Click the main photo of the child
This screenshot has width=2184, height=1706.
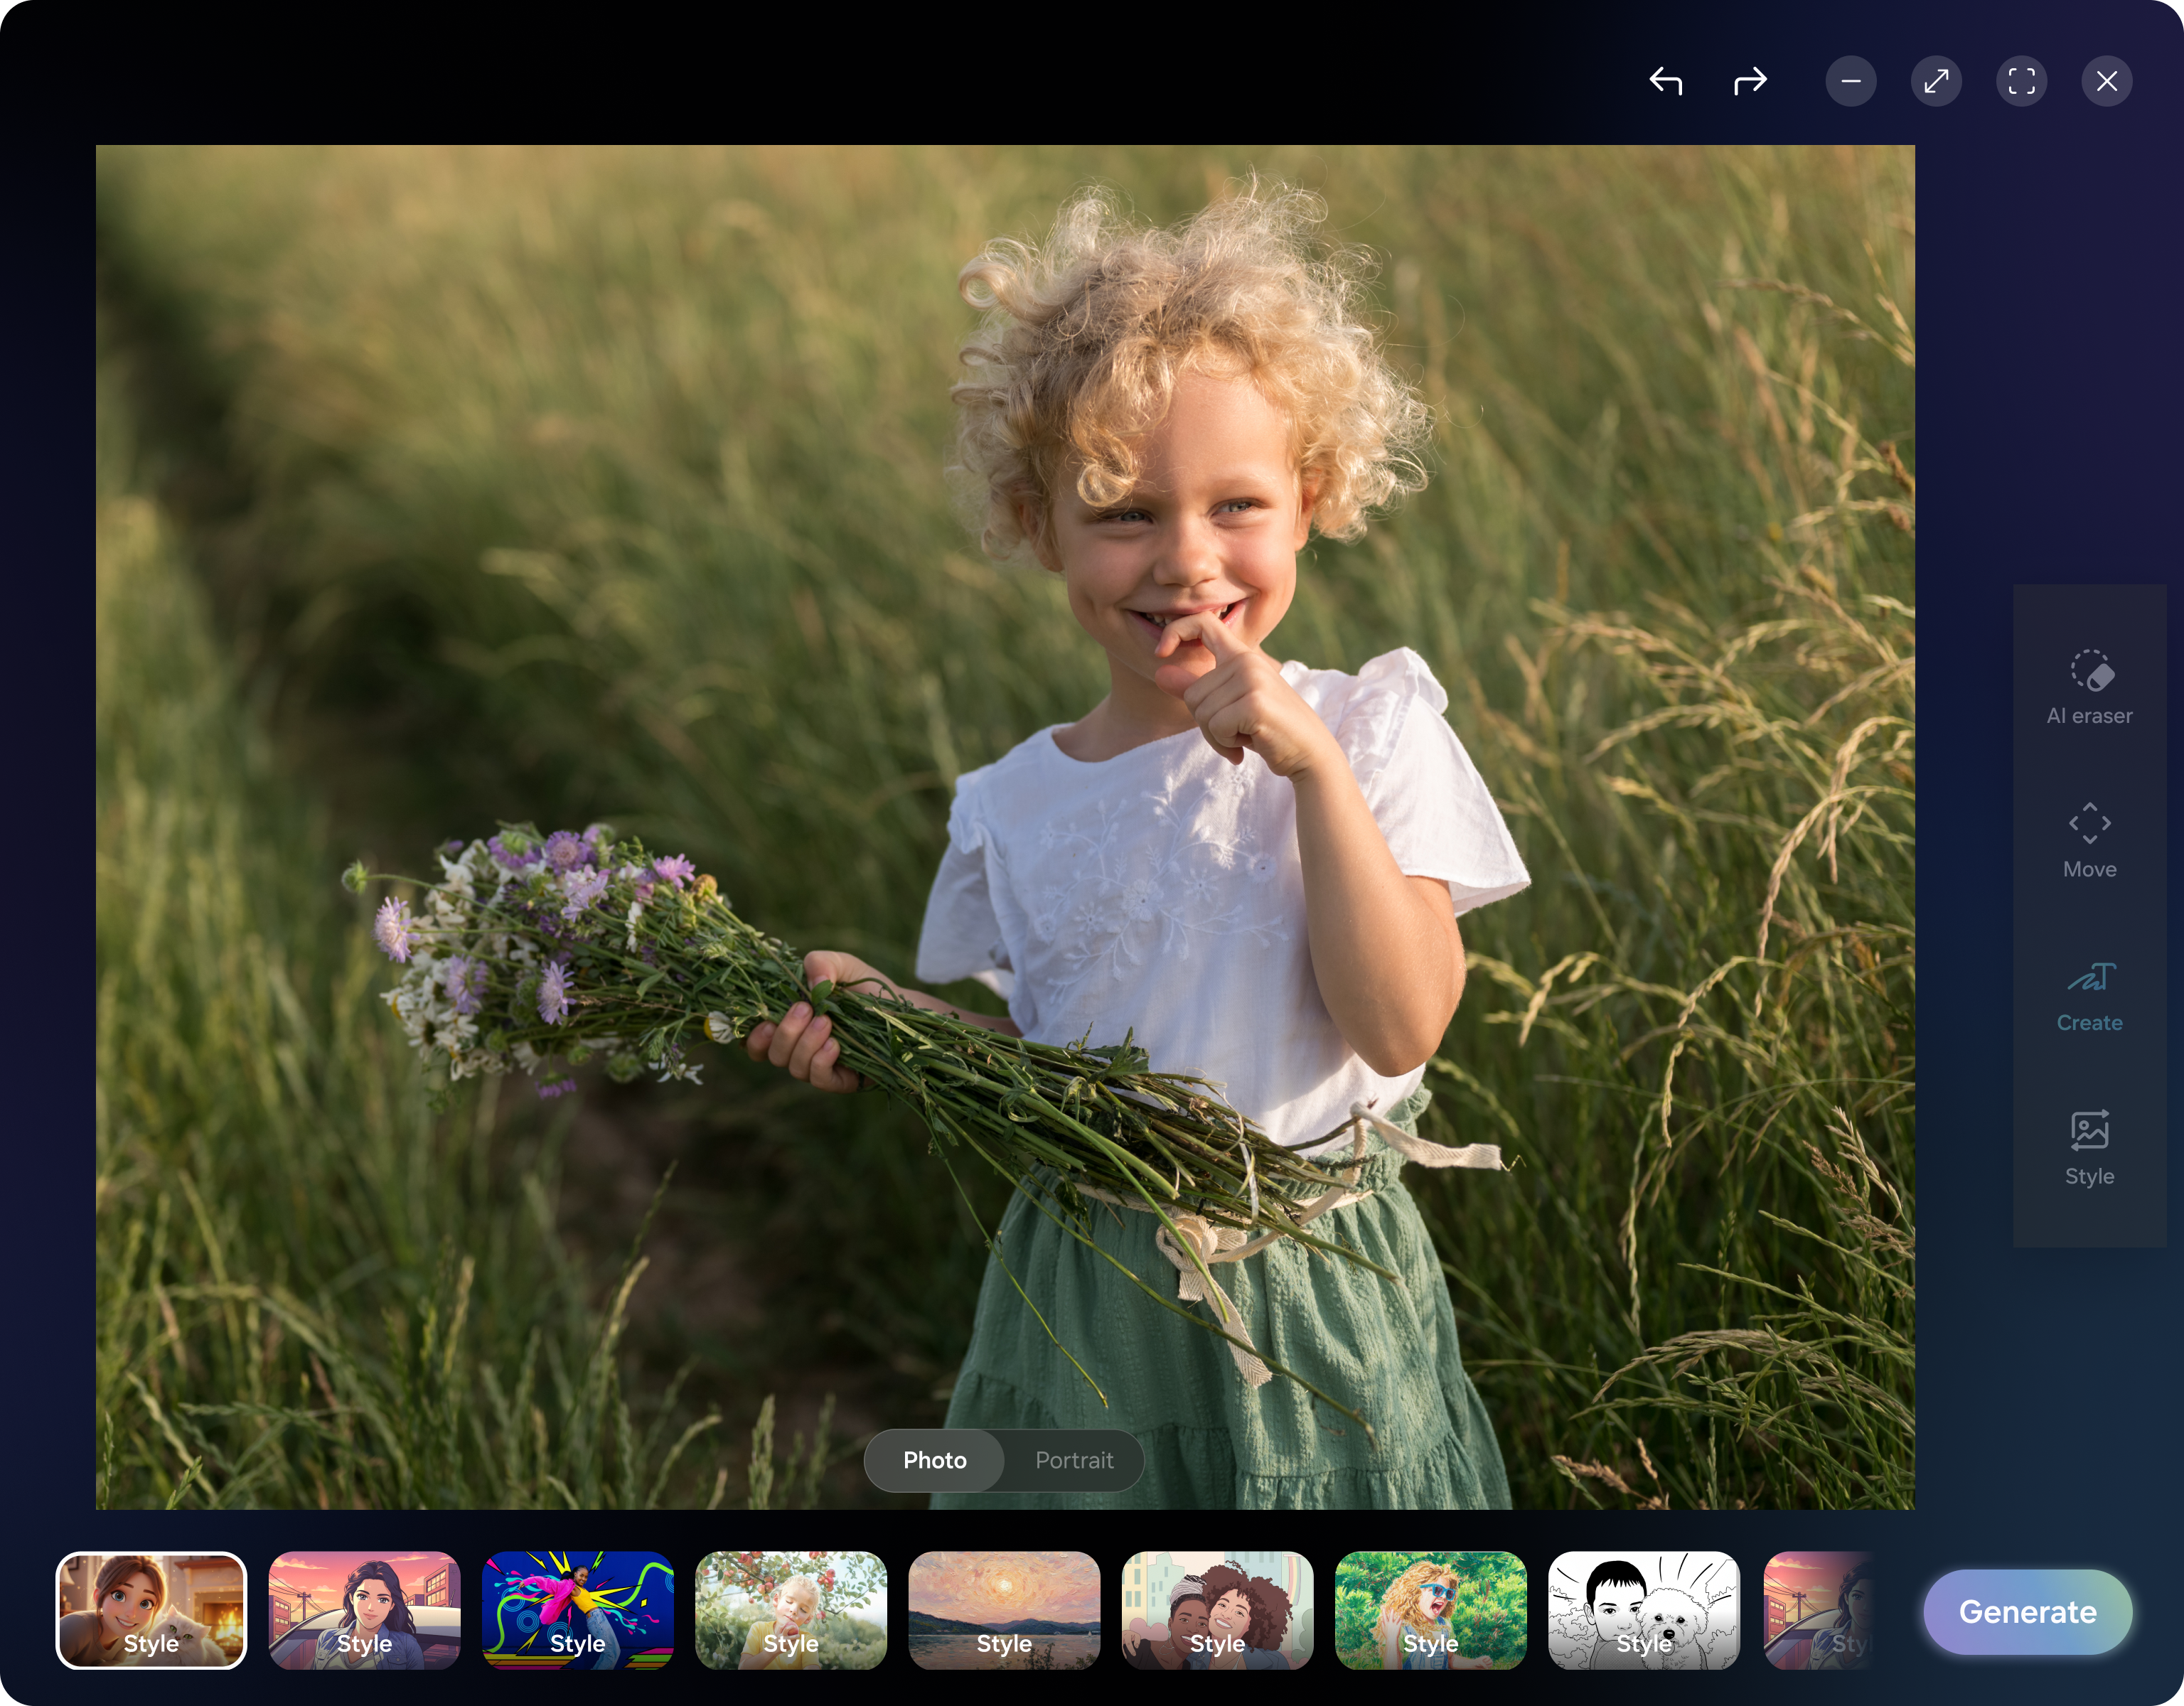[x=1005, y=827]
